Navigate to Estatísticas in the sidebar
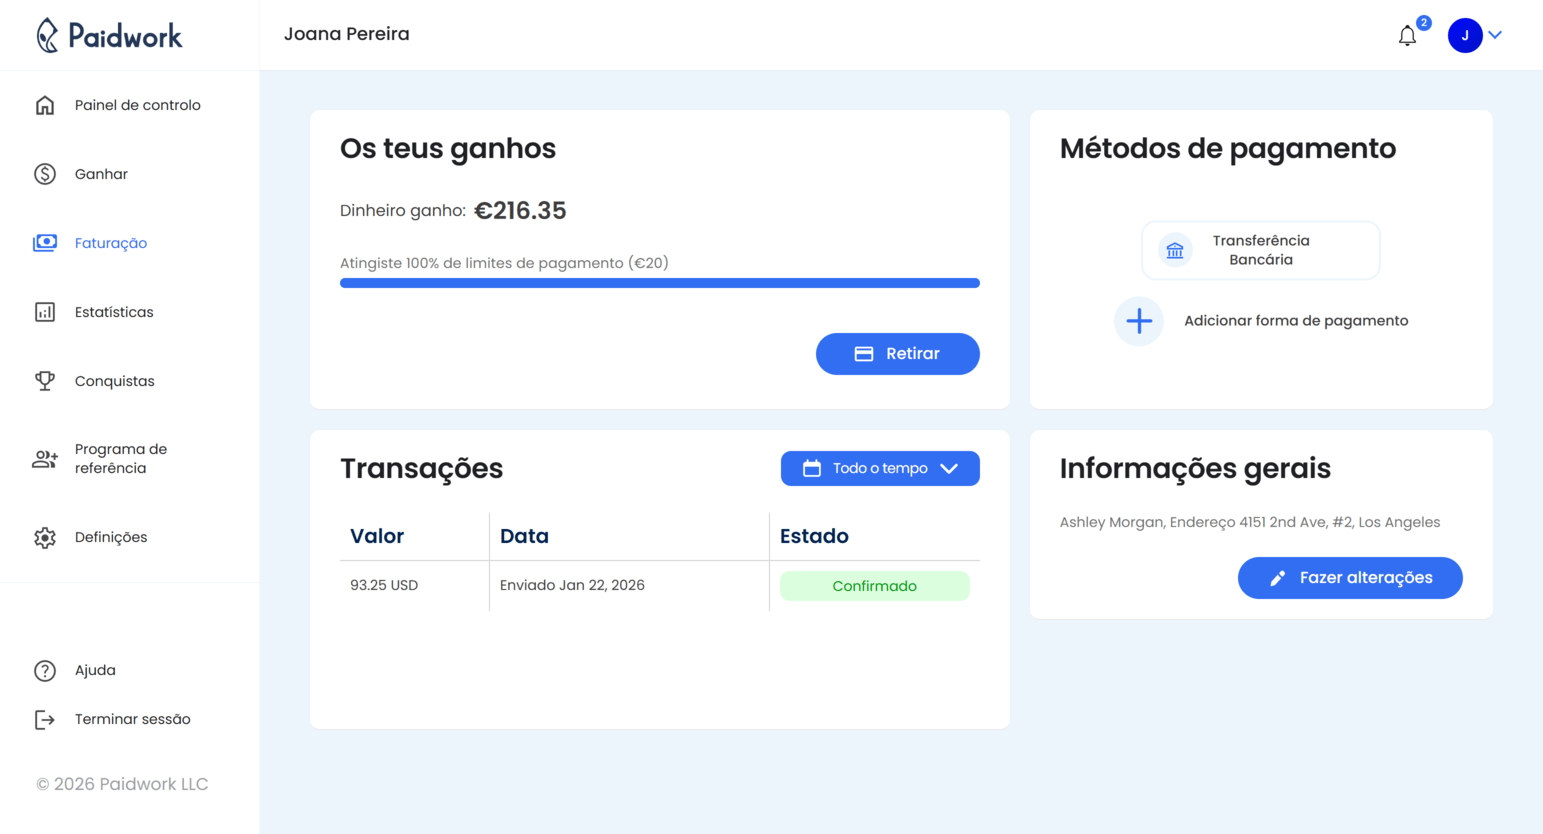This screenshot has height=834, width=1543. (x=113, y=311)
